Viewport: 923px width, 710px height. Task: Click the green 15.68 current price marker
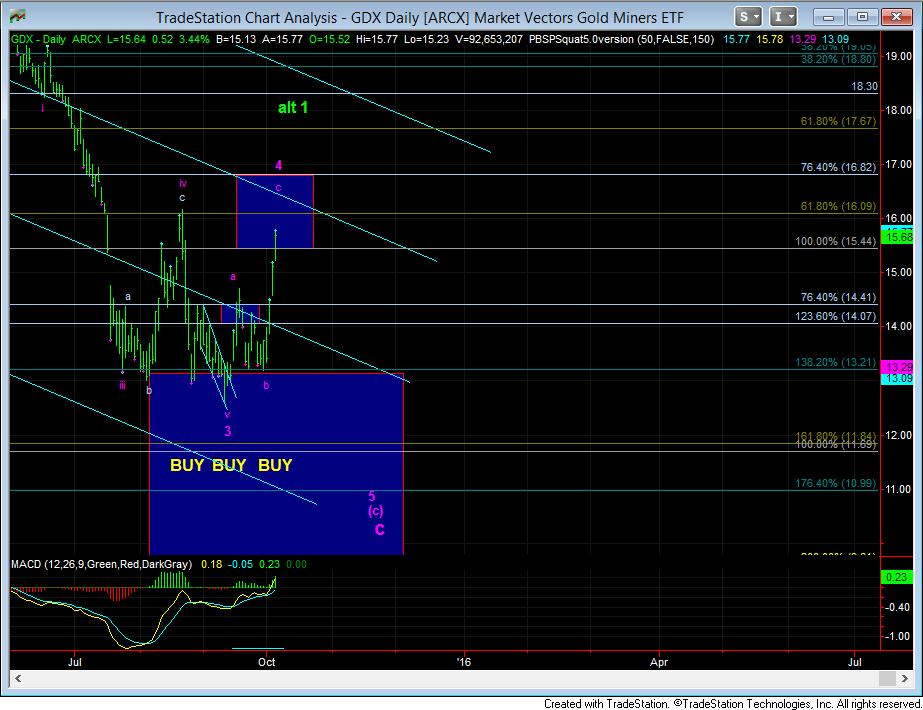pos(898,237)
